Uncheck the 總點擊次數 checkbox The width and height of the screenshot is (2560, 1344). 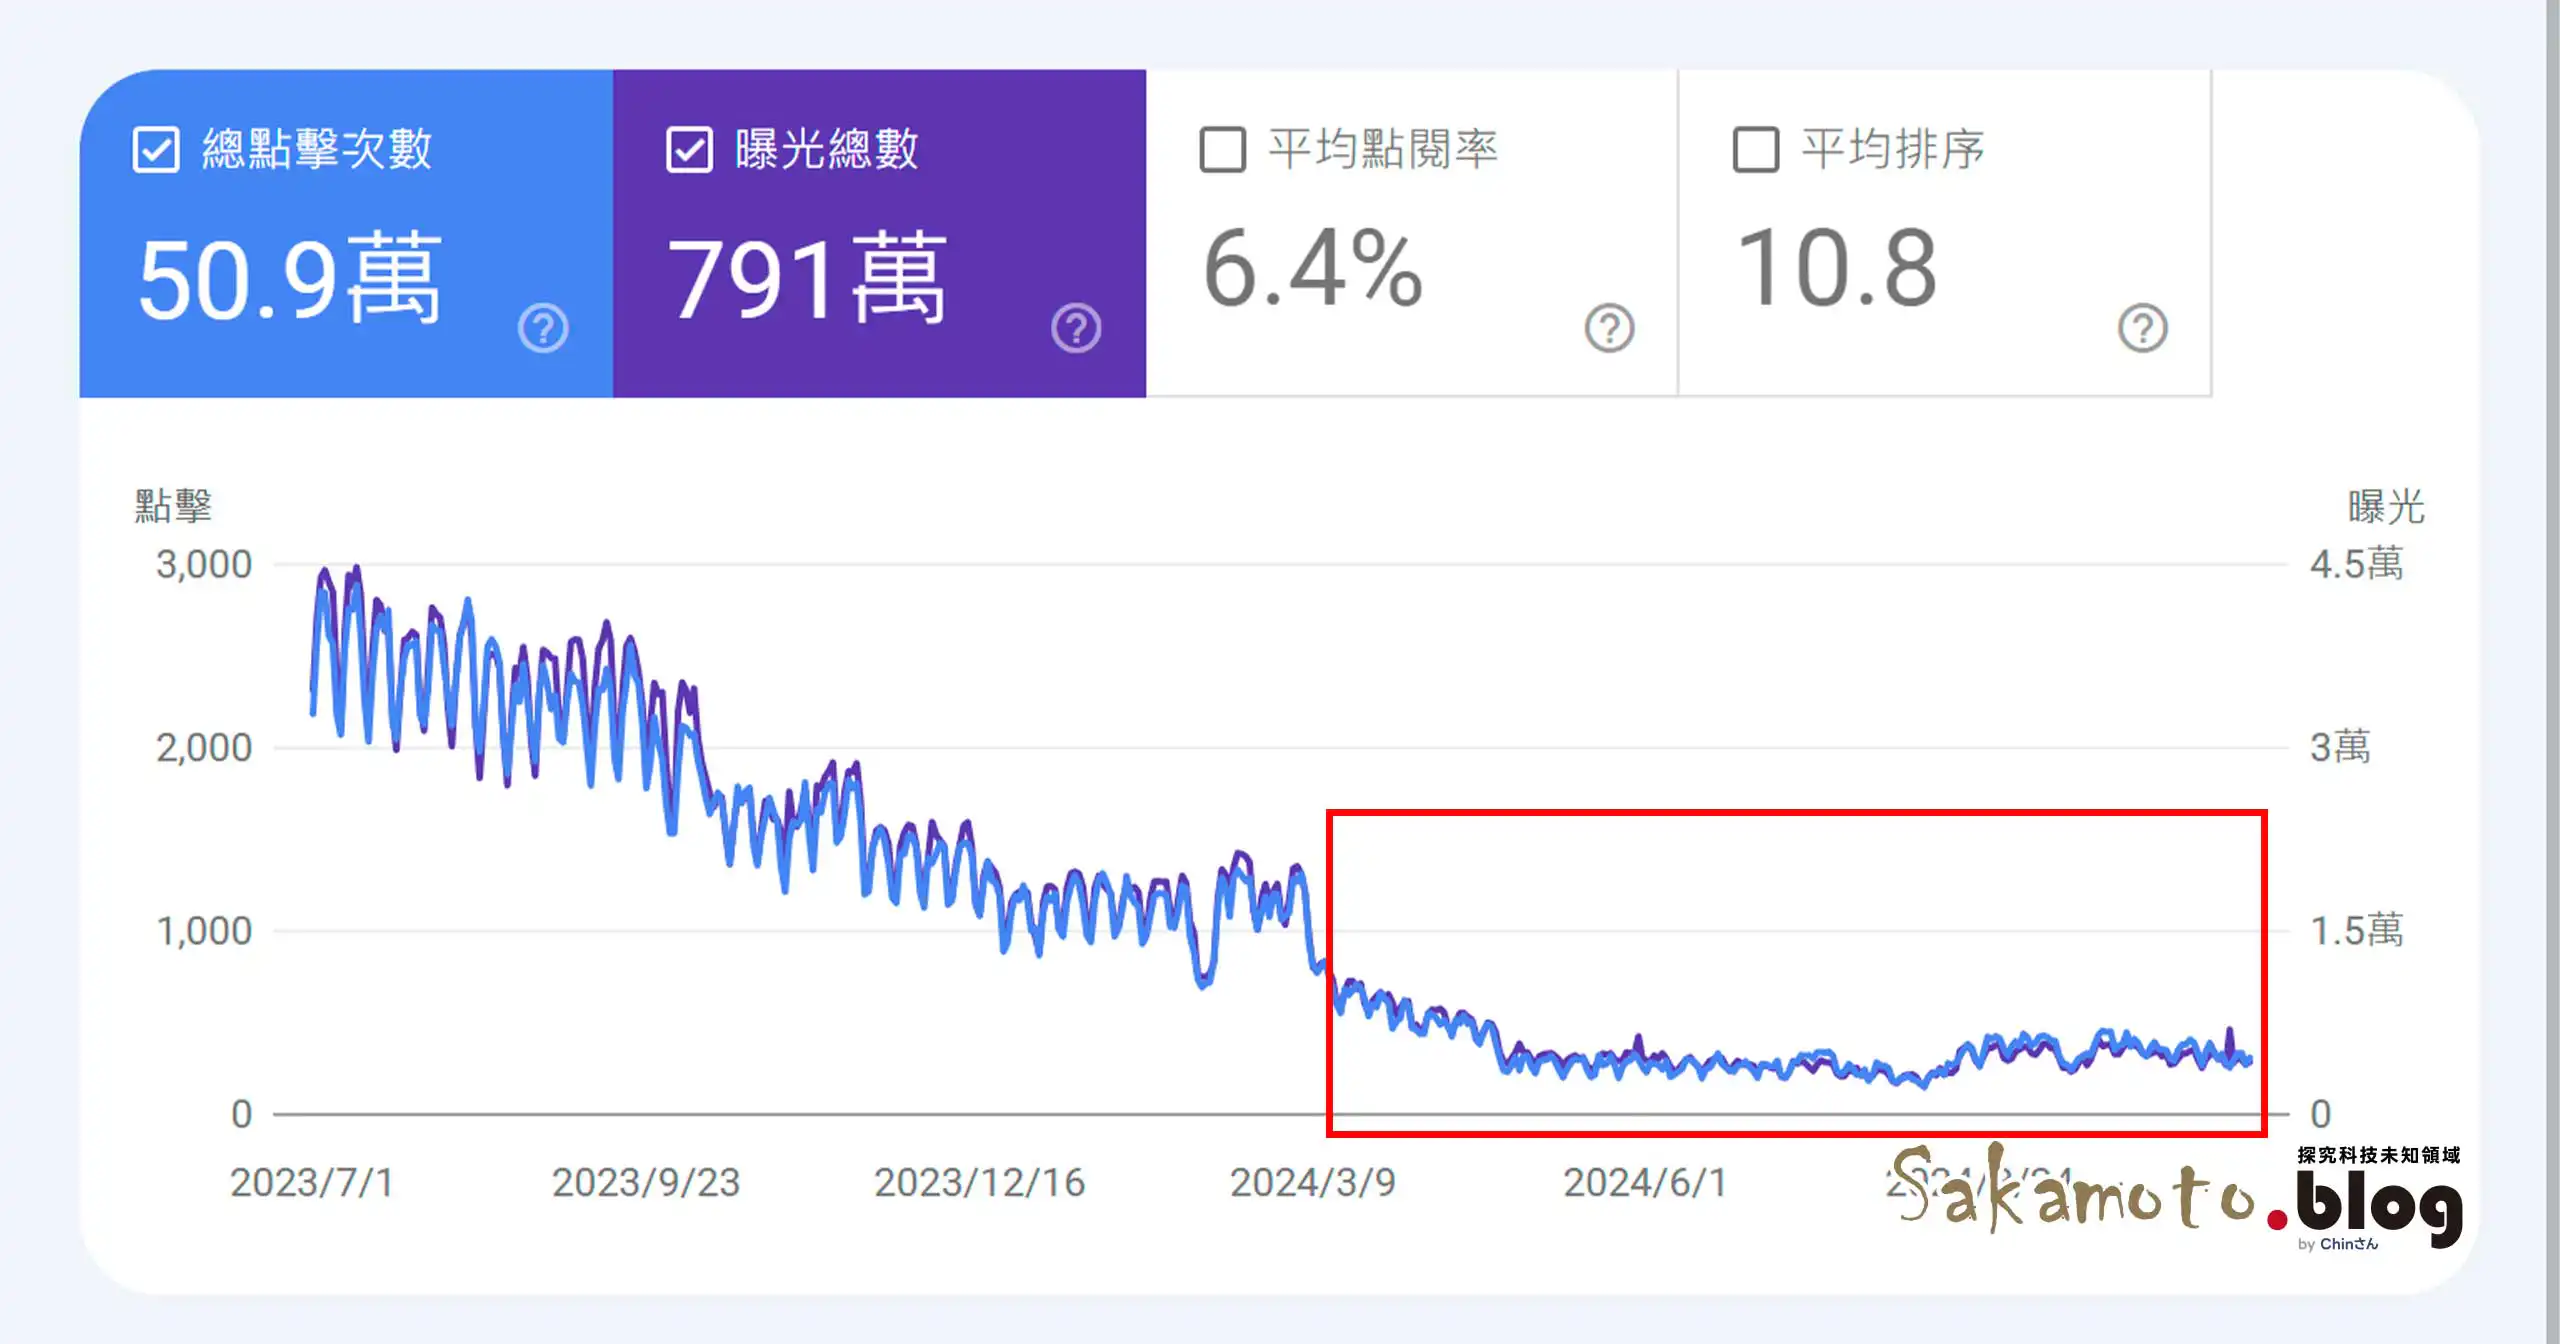pos(156,150)
